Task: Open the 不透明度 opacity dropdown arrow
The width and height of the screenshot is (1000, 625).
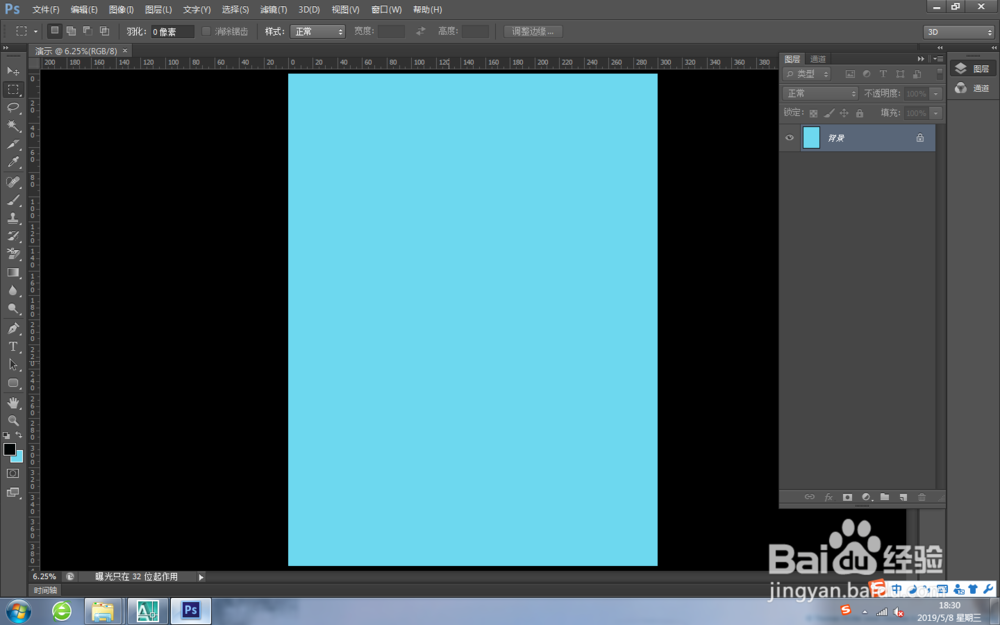Action: [x=936, y=93]
